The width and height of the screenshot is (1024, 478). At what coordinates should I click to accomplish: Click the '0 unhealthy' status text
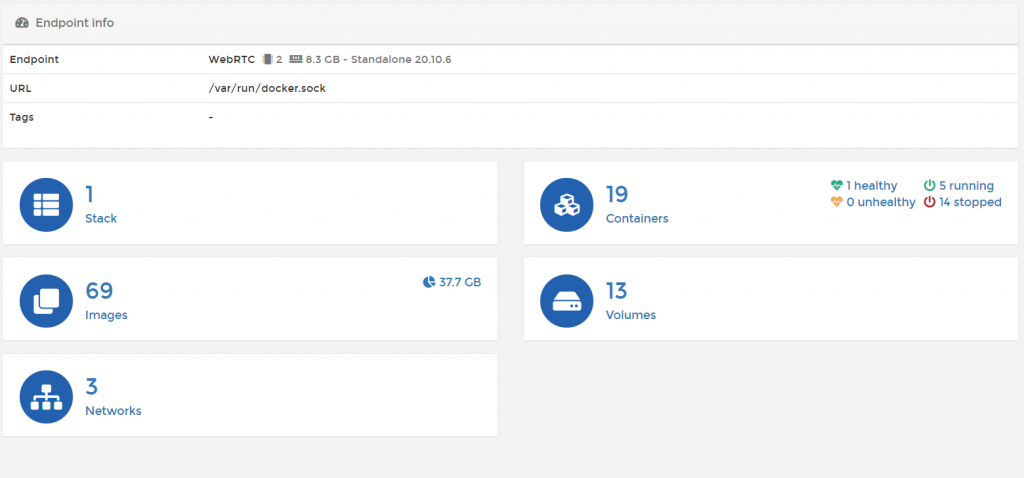tap(881, 202)
